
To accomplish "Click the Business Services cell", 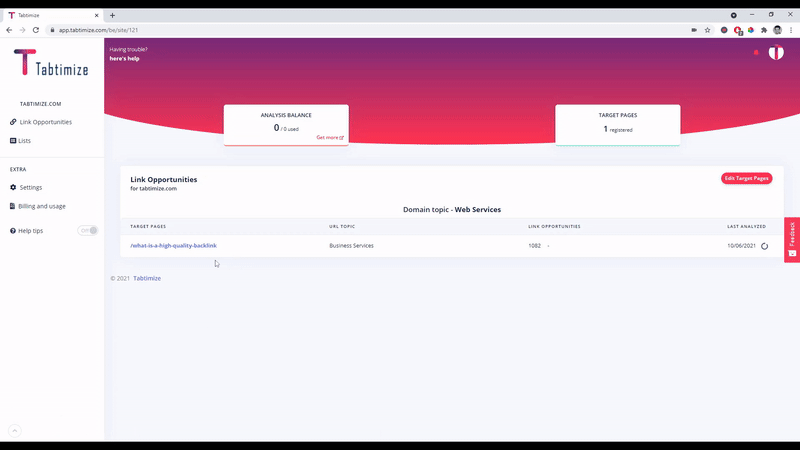I will (352, 245).
